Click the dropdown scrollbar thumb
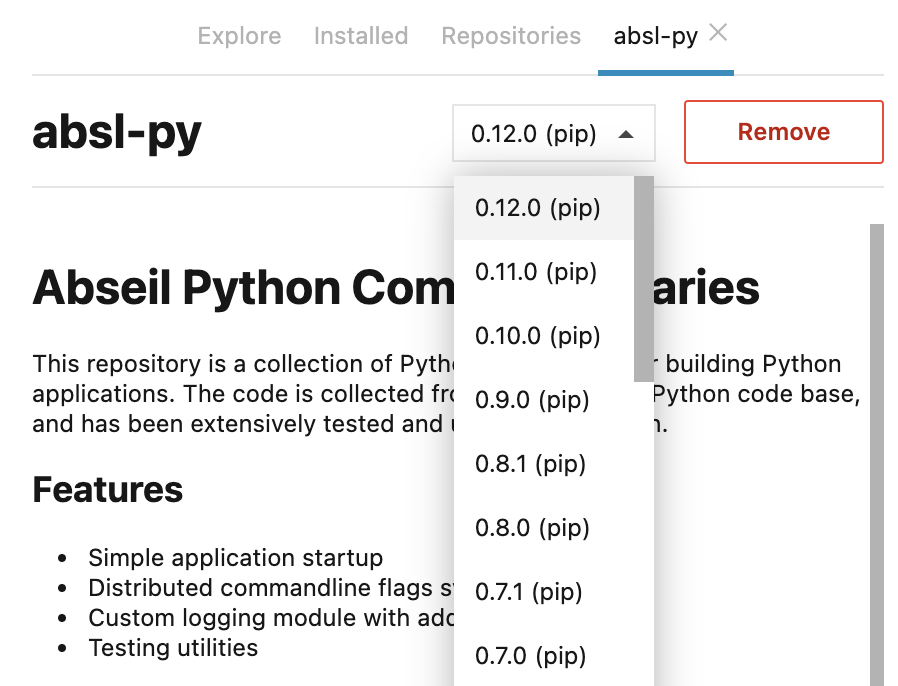This screenshot has width=898, height=686. 643,280
